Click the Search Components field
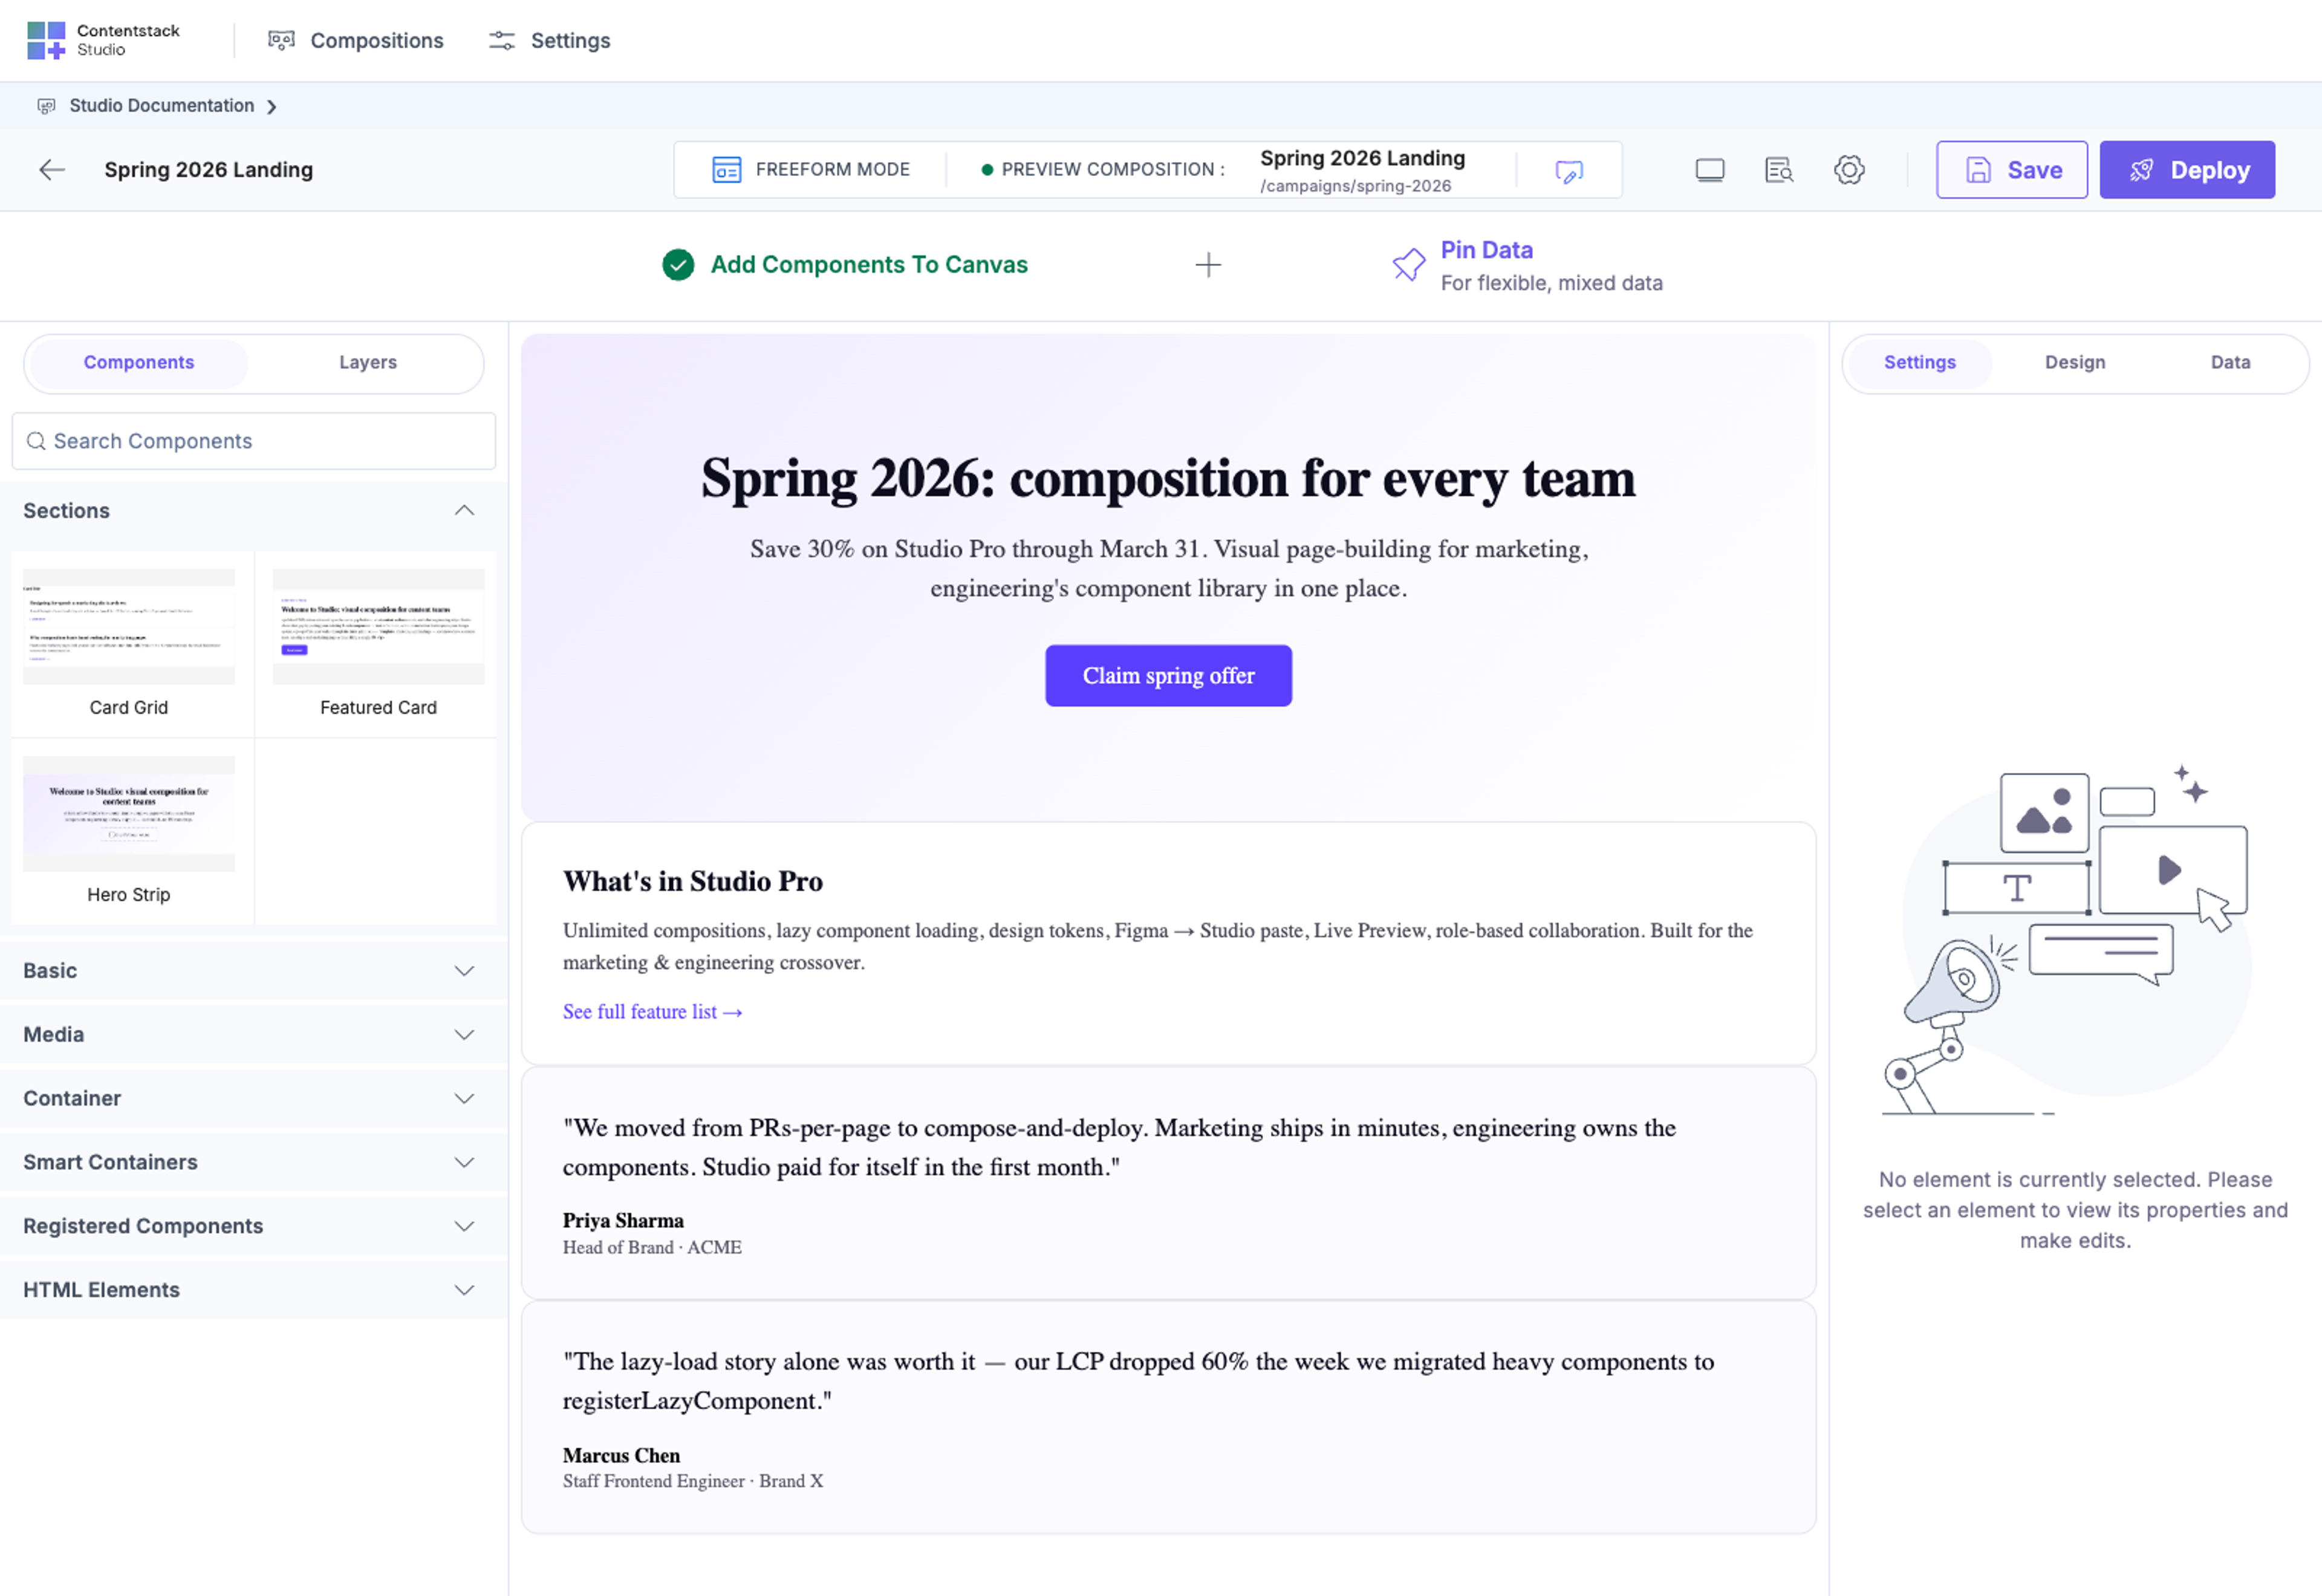The image size is (2322, 1596). point(254,441)
